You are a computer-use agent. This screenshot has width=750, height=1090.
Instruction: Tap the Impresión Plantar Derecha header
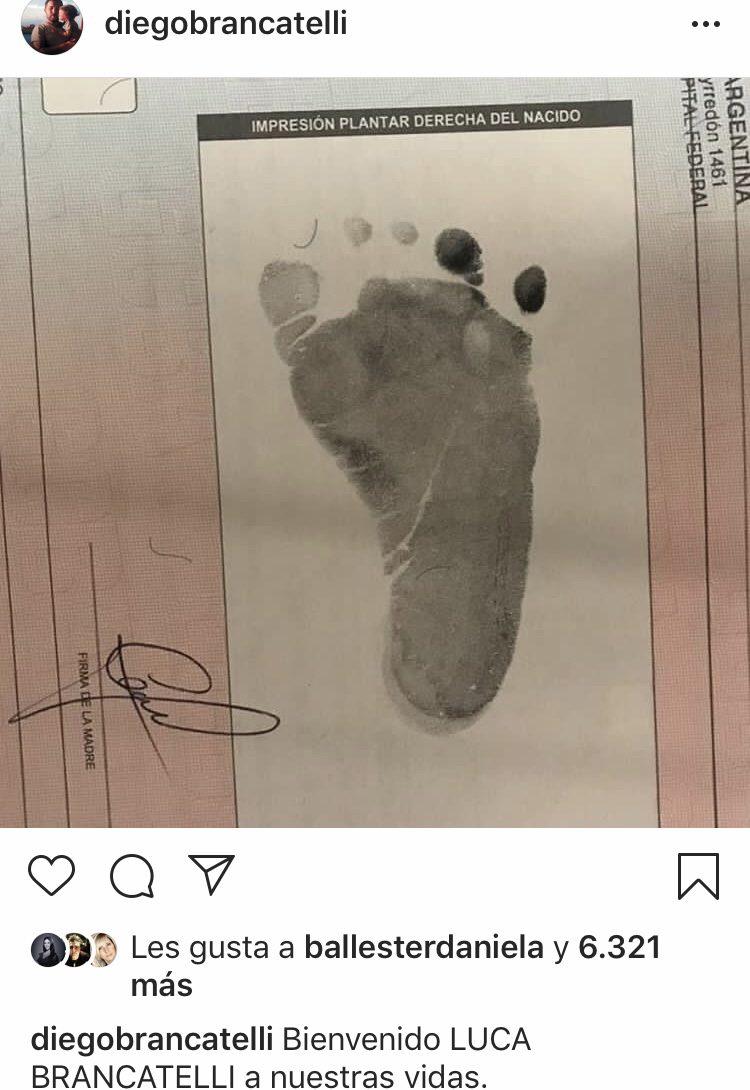pos(415,121)
